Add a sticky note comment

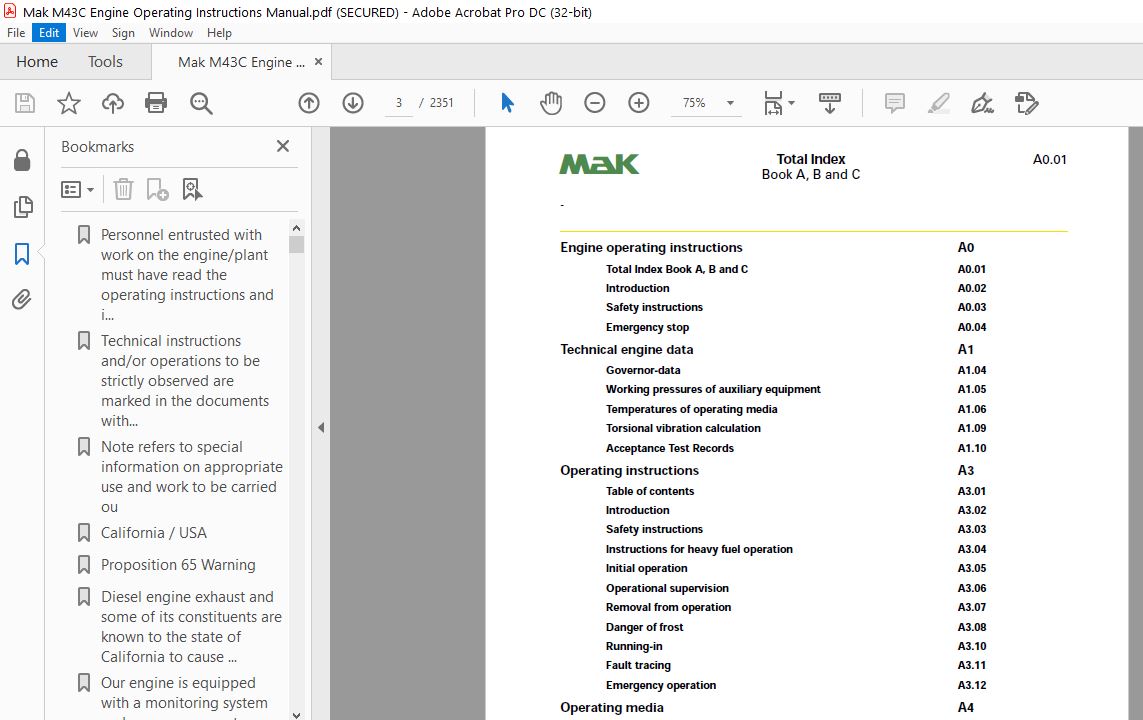pos(894,103)
